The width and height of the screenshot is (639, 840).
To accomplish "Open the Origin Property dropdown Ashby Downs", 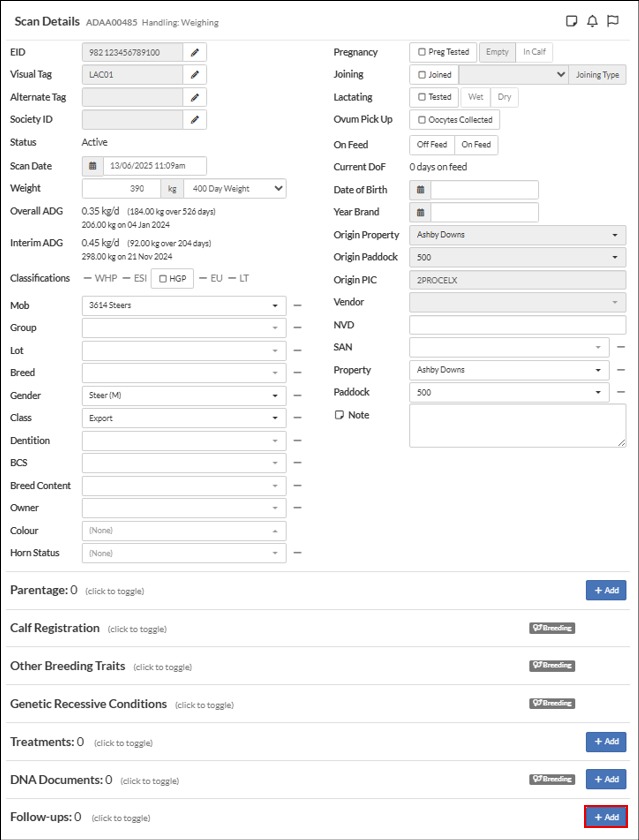I will point(517,235).
